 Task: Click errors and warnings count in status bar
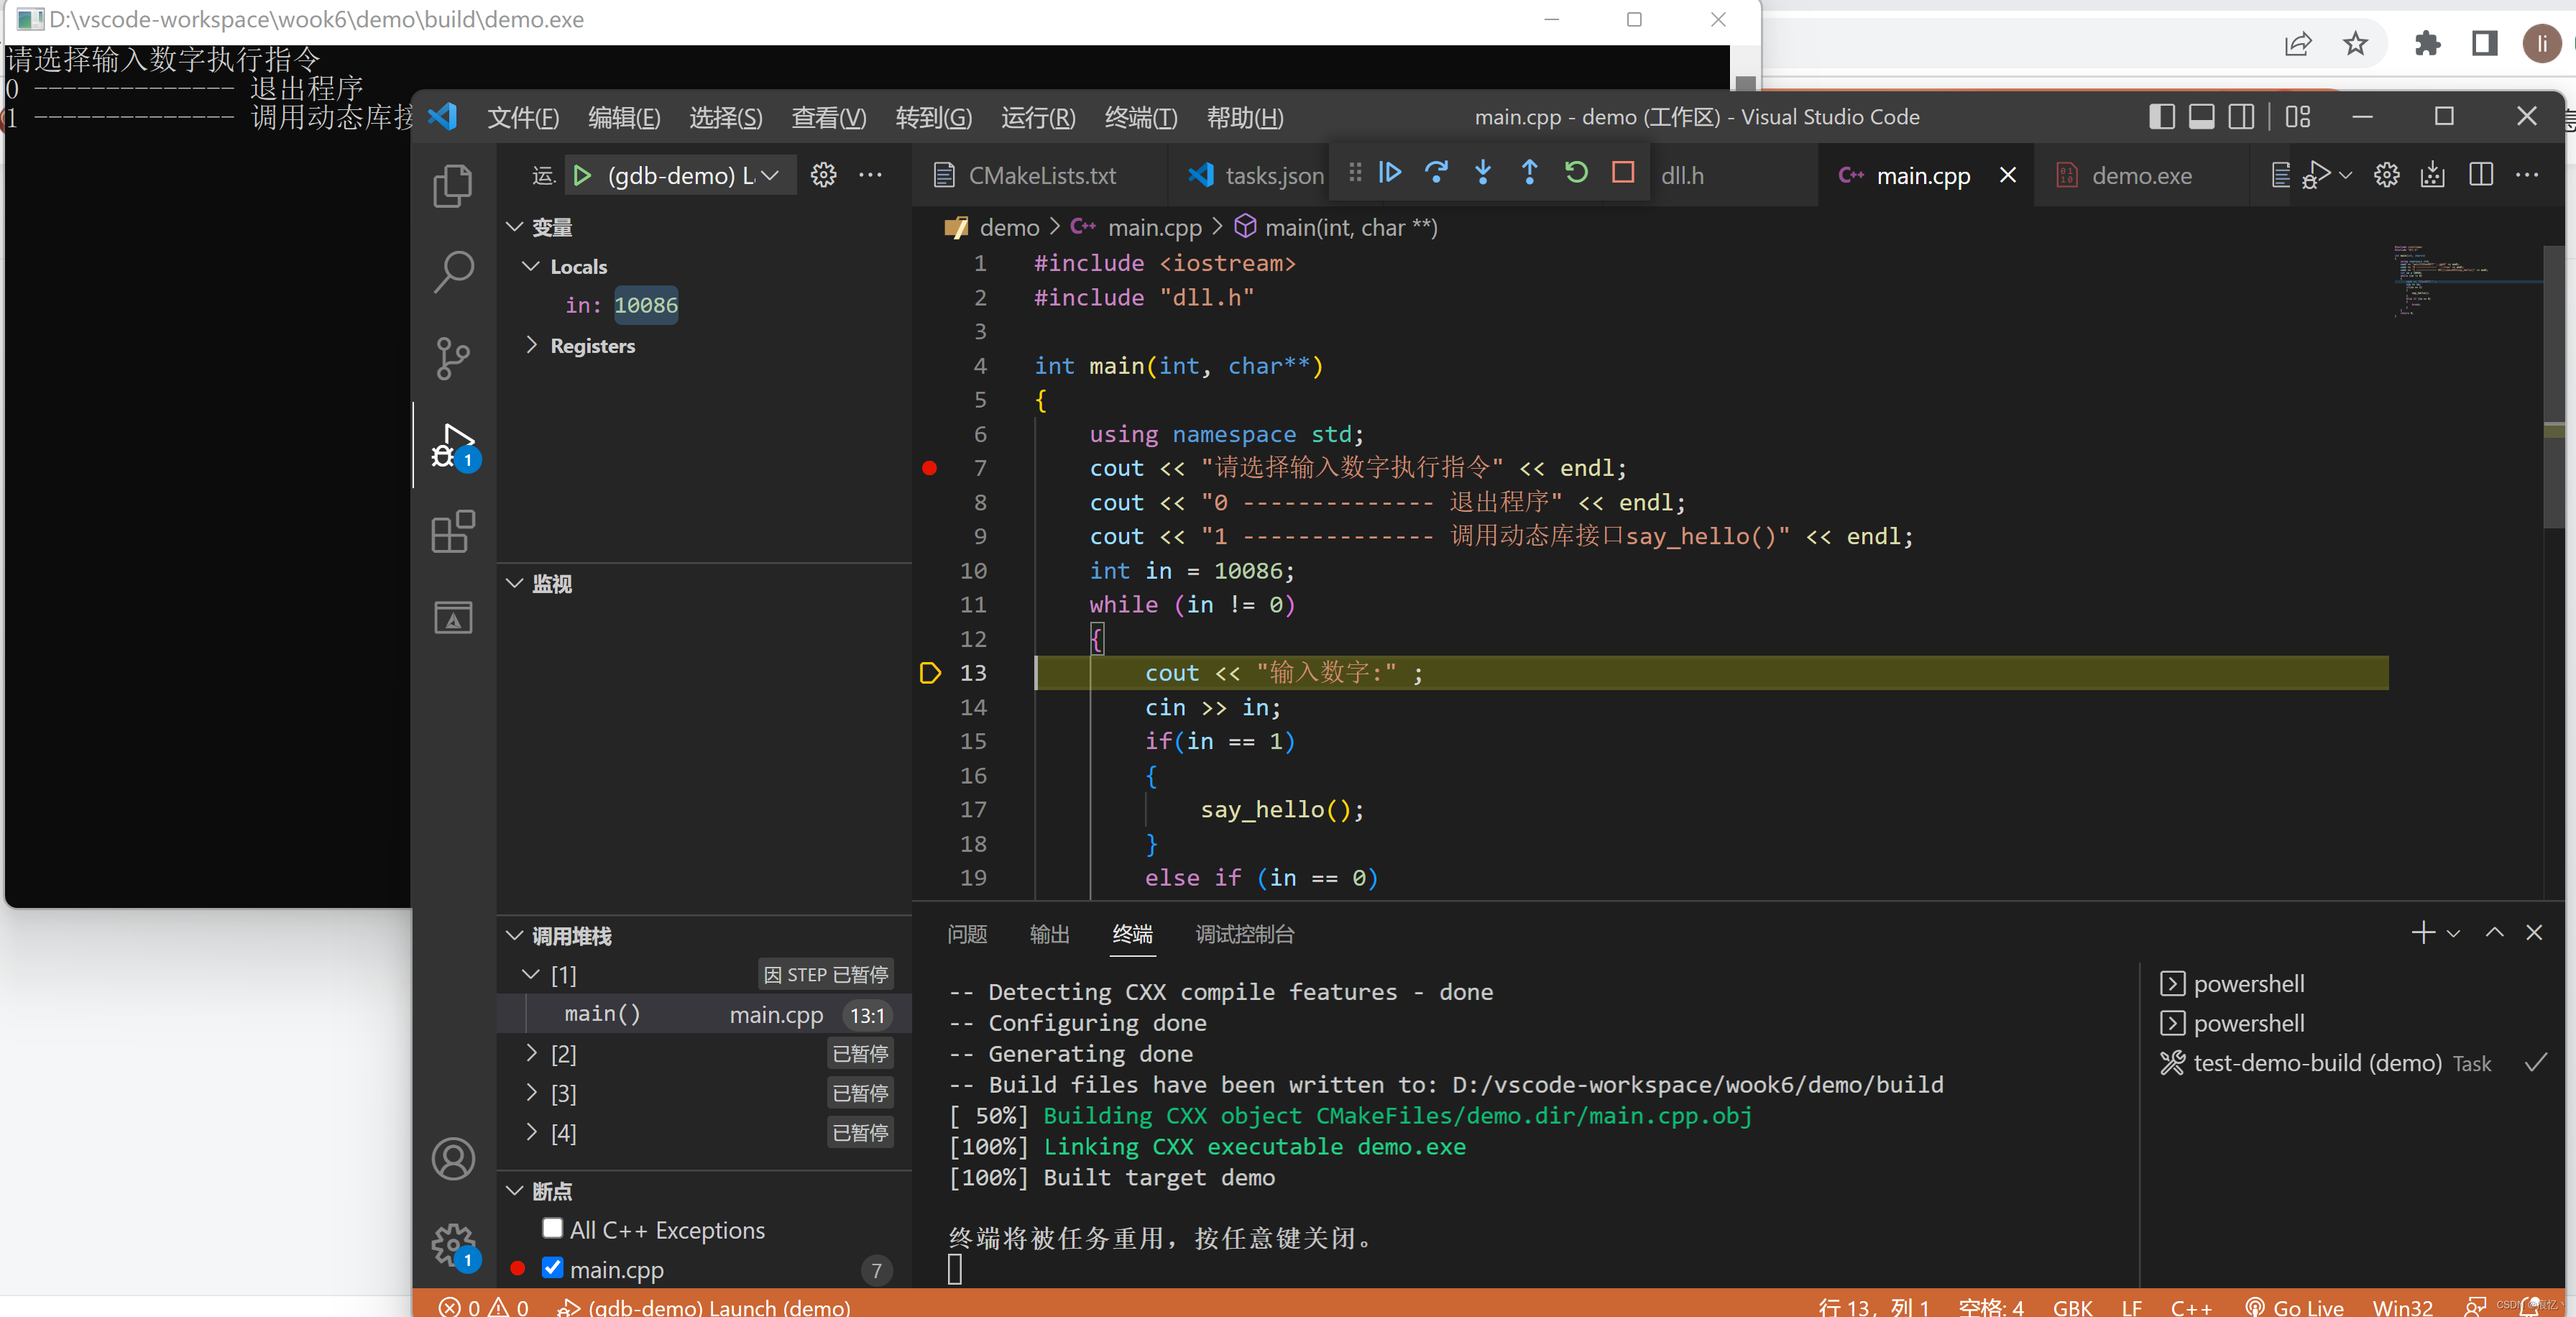pos(483,1307)
